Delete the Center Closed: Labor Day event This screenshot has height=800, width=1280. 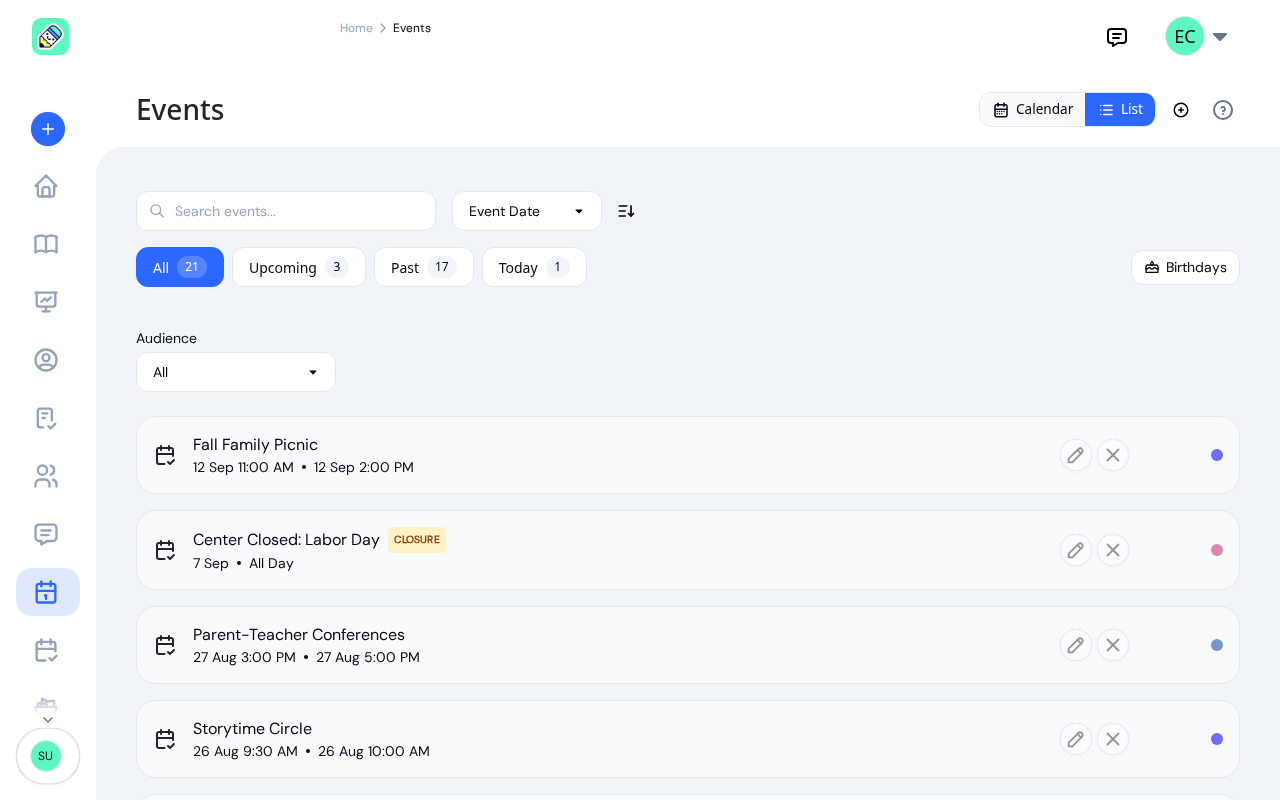click(x=1113, y=550)
